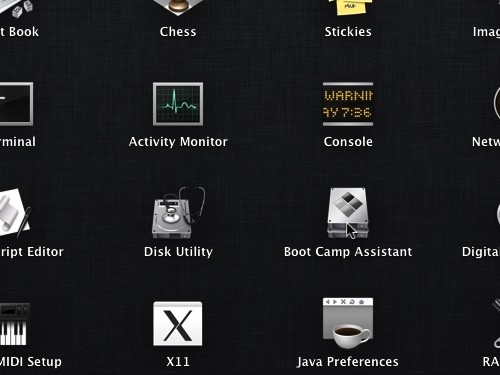Click the "t Book" label
500x375 pixels.
[19, 32]
